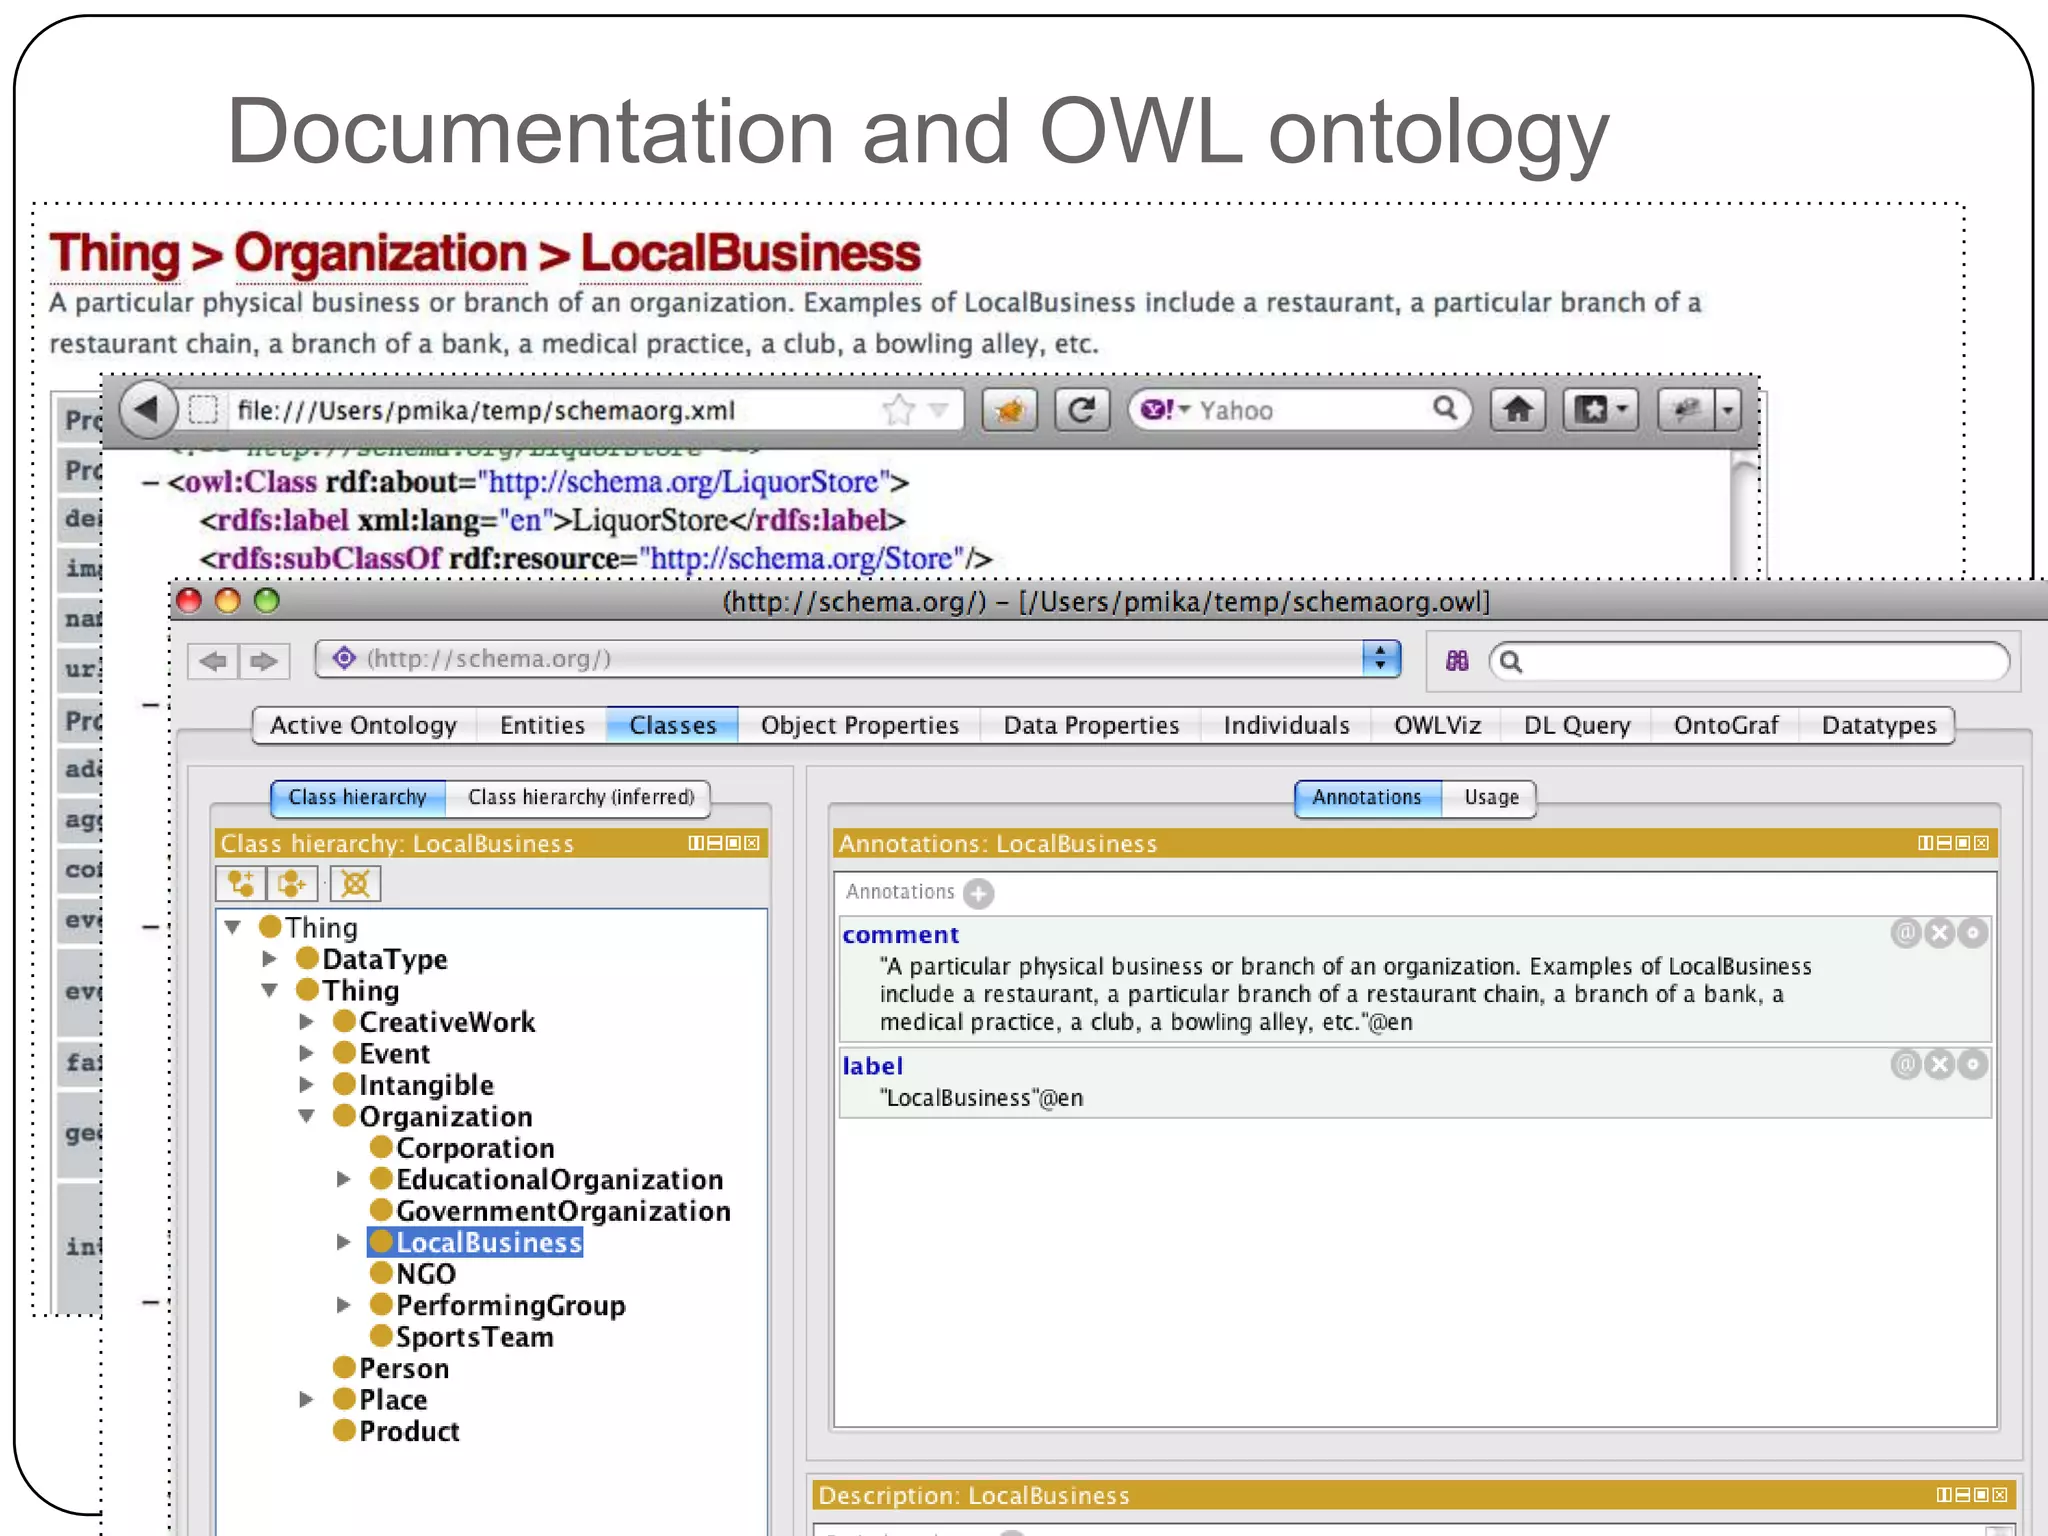This screenshot has height=1536, width=2048.
Task: Select the Annotations toggle
Action: point(1367,797)
